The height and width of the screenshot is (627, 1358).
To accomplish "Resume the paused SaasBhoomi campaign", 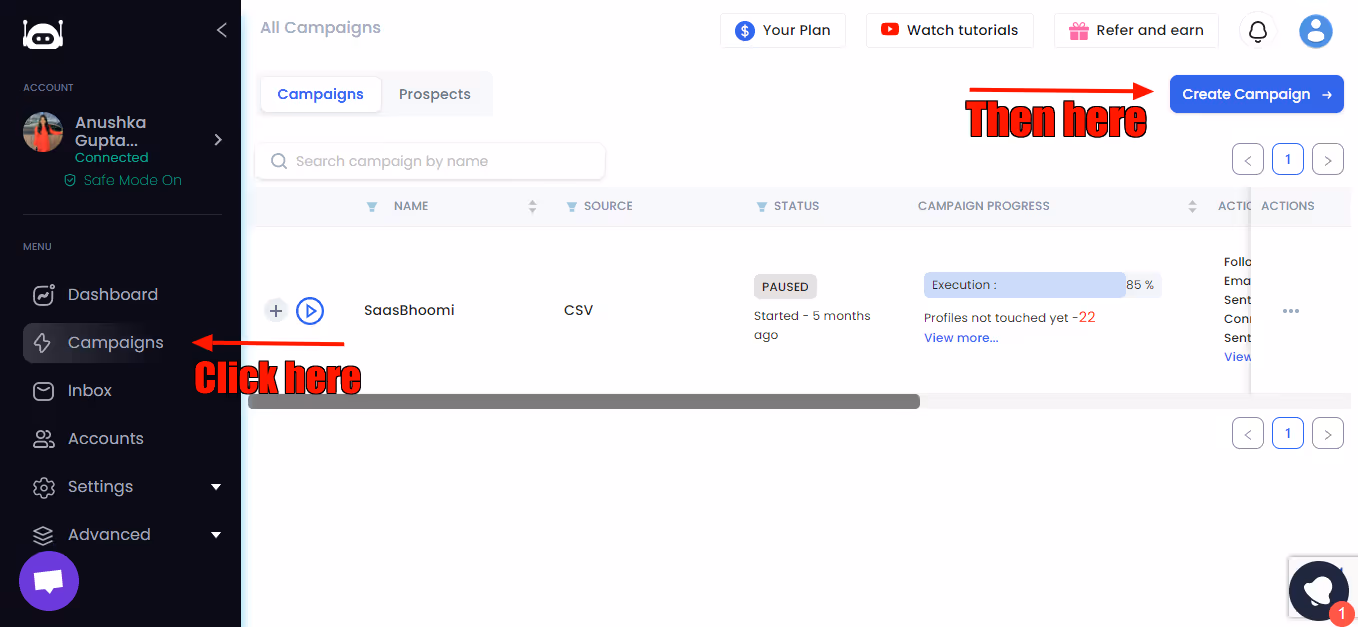I will click(x=310, y=310).
